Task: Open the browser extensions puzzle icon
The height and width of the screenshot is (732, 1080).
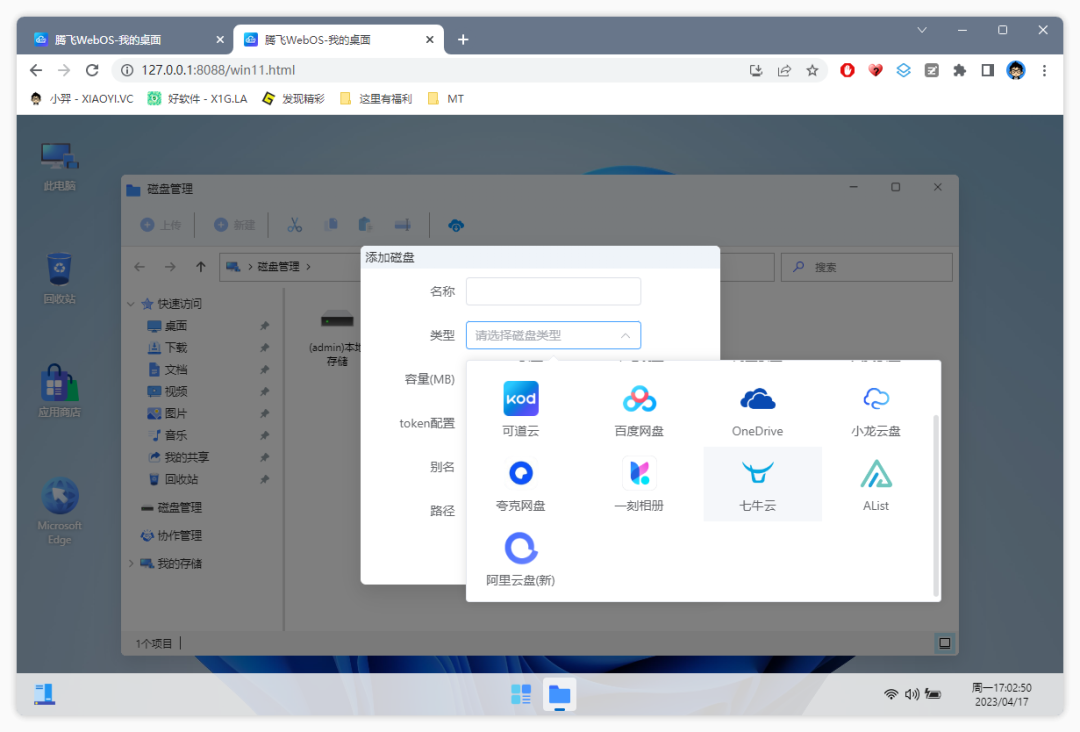Action: pyautogui.click(x=959, y=70)
